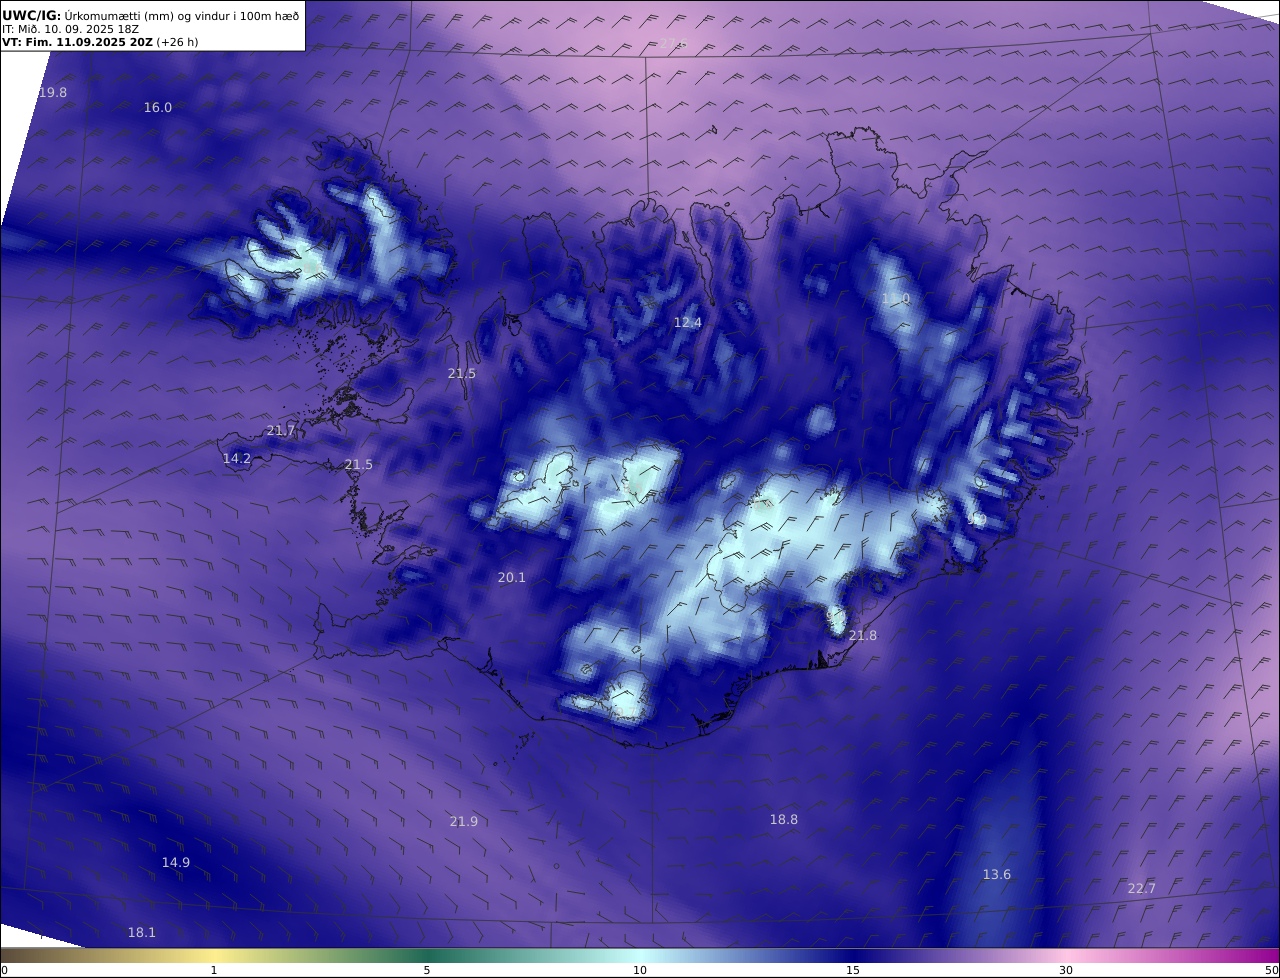Click the map value 18.1
This screenshot has width=1280, height=978.
141,933
